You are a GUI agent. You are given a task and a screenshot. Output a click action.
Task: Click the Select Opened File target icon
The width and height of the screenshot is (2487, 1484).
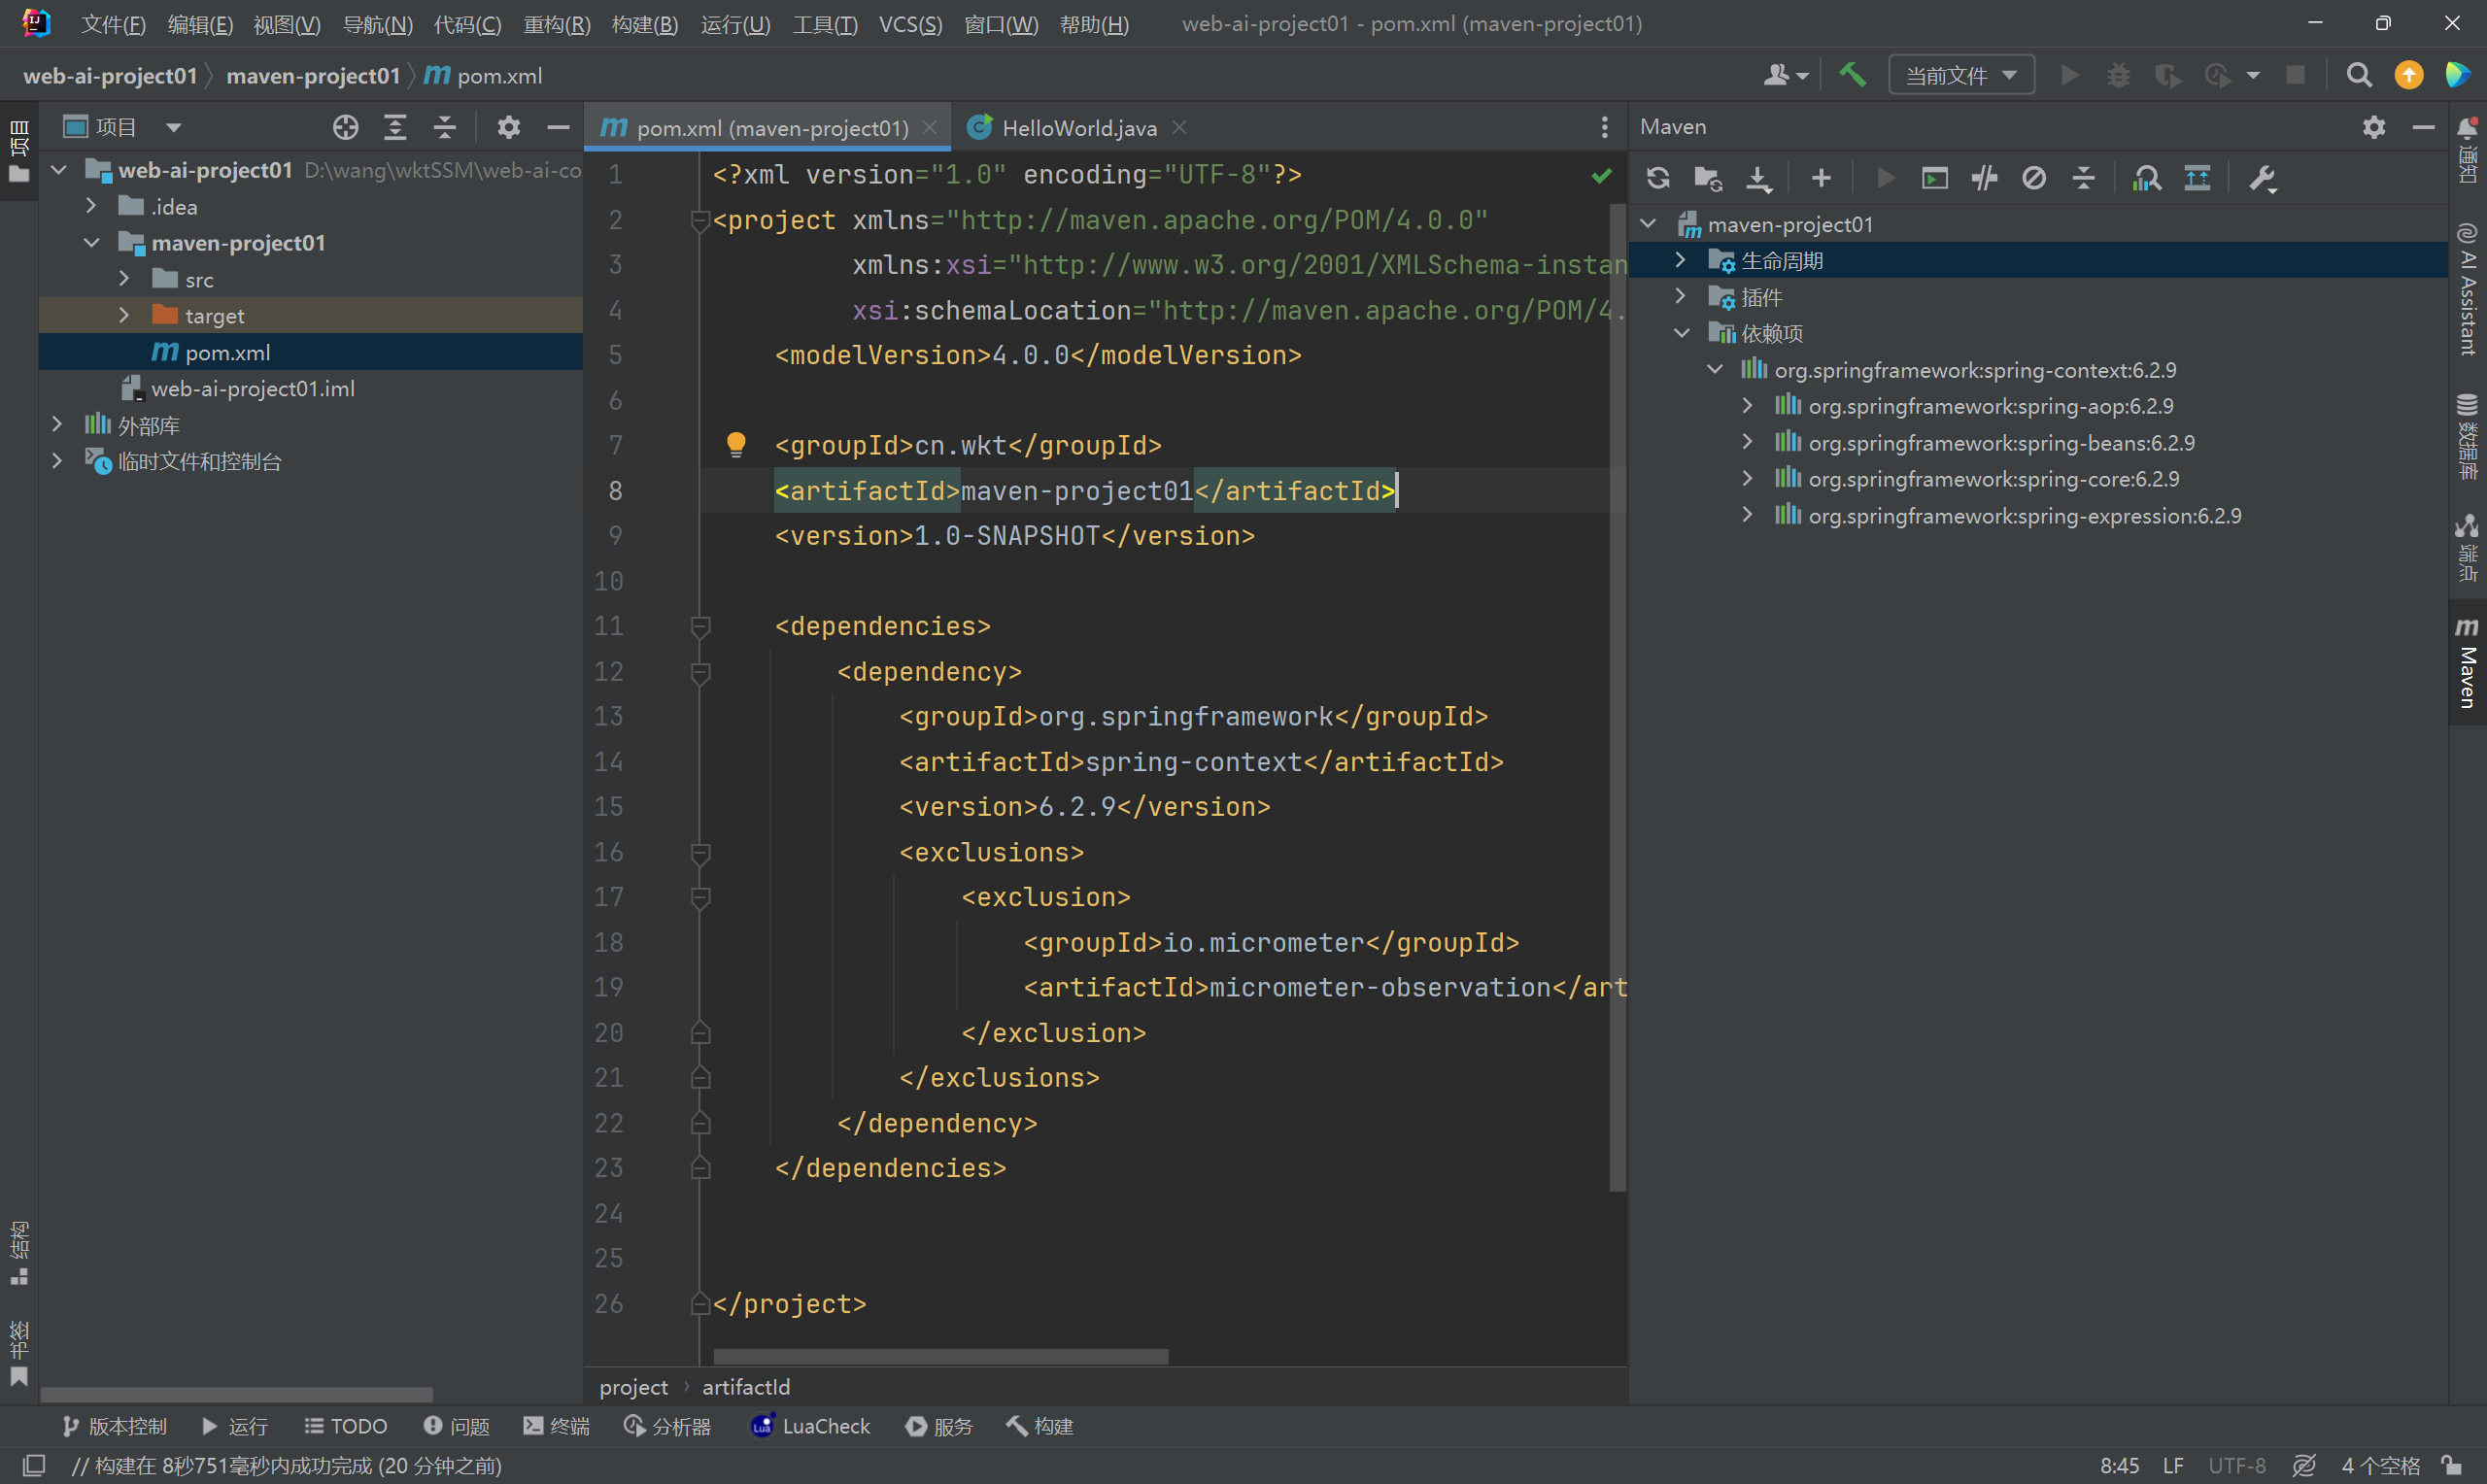[x=345, y=127]
